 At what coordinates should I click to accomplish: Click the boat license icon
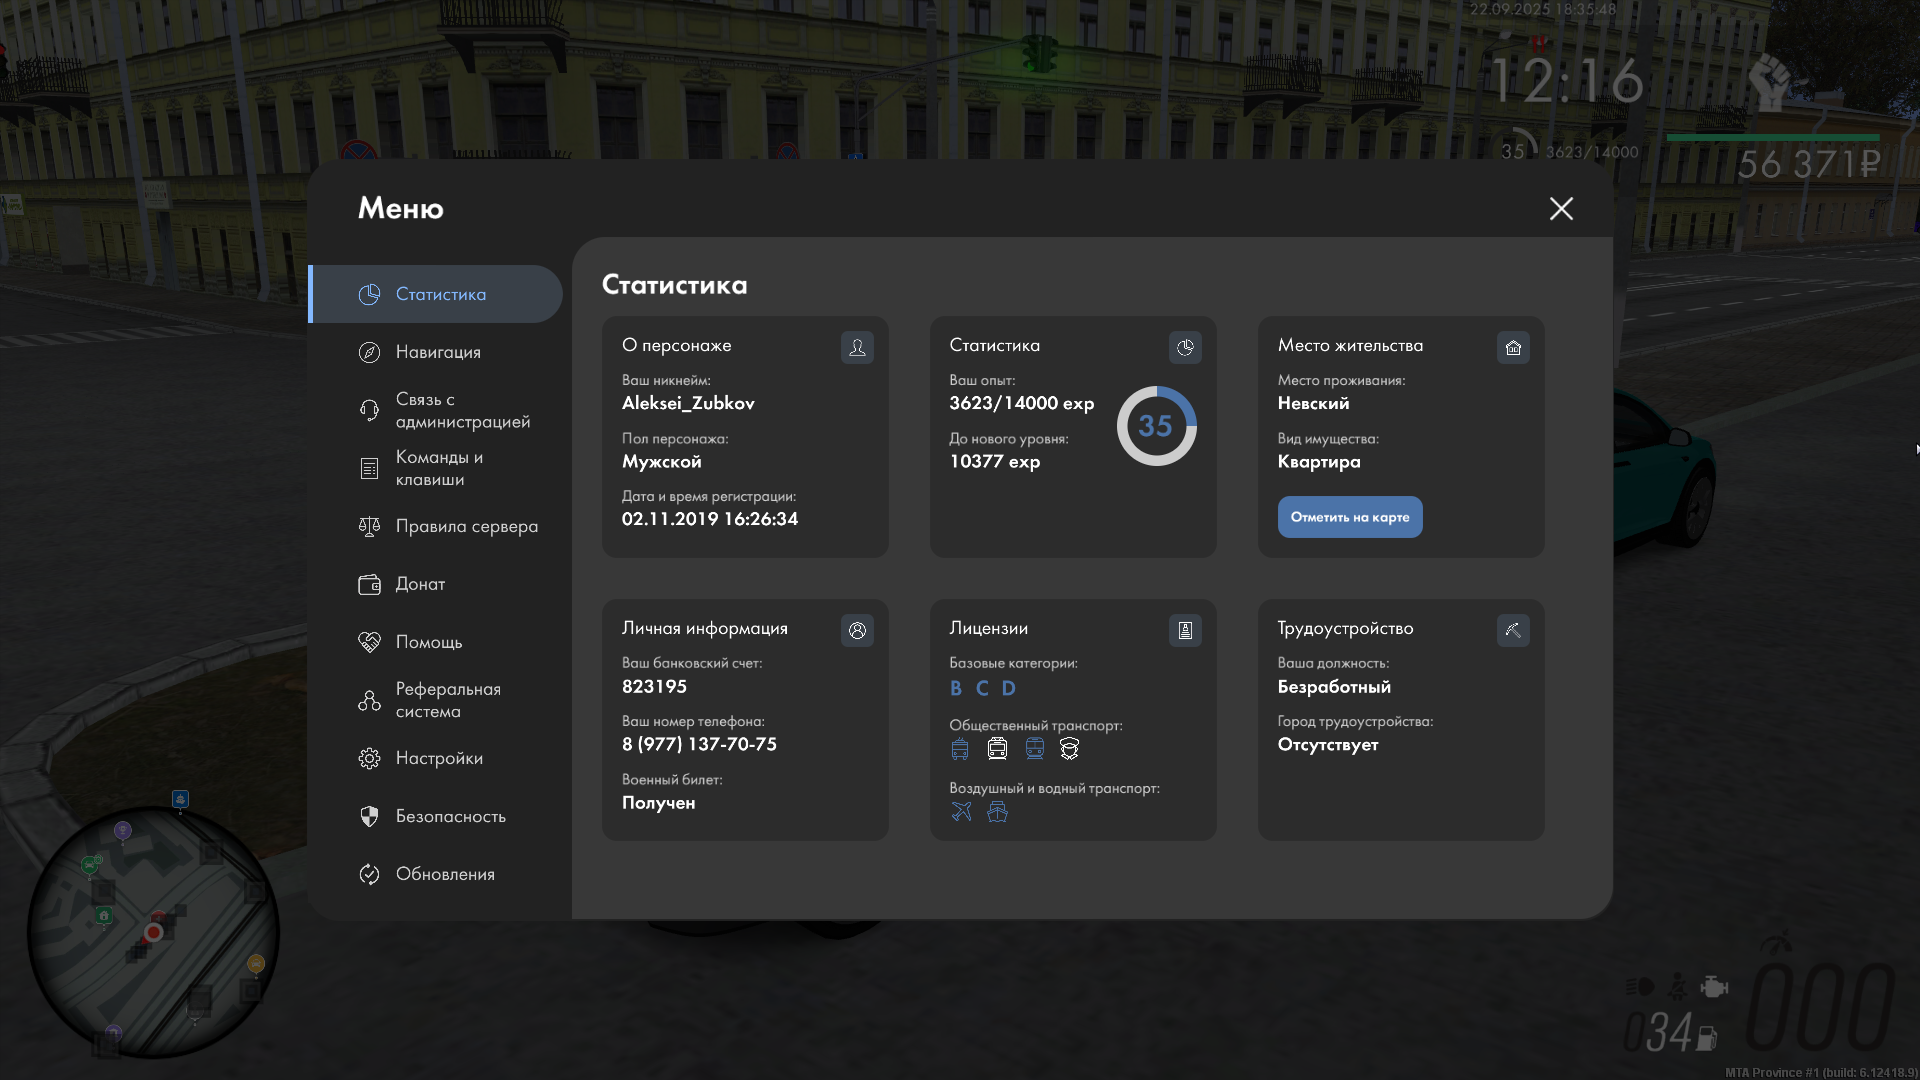click(x=997, y=811)
